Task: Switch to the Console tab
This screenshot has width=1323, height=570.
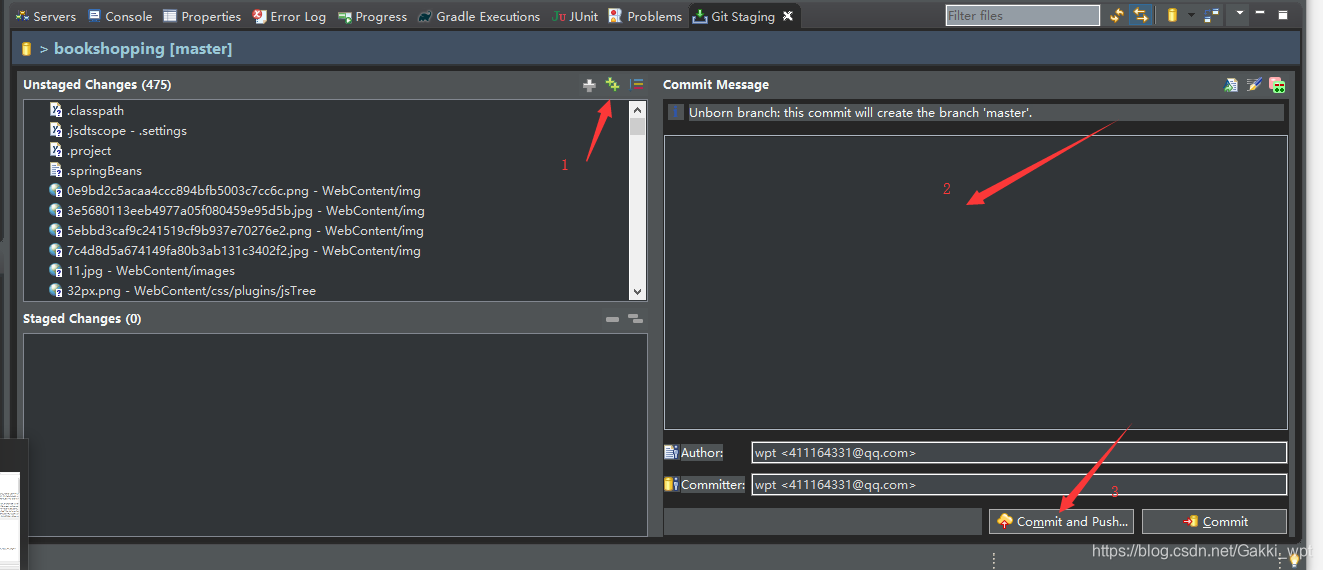Action: (120, 16)
